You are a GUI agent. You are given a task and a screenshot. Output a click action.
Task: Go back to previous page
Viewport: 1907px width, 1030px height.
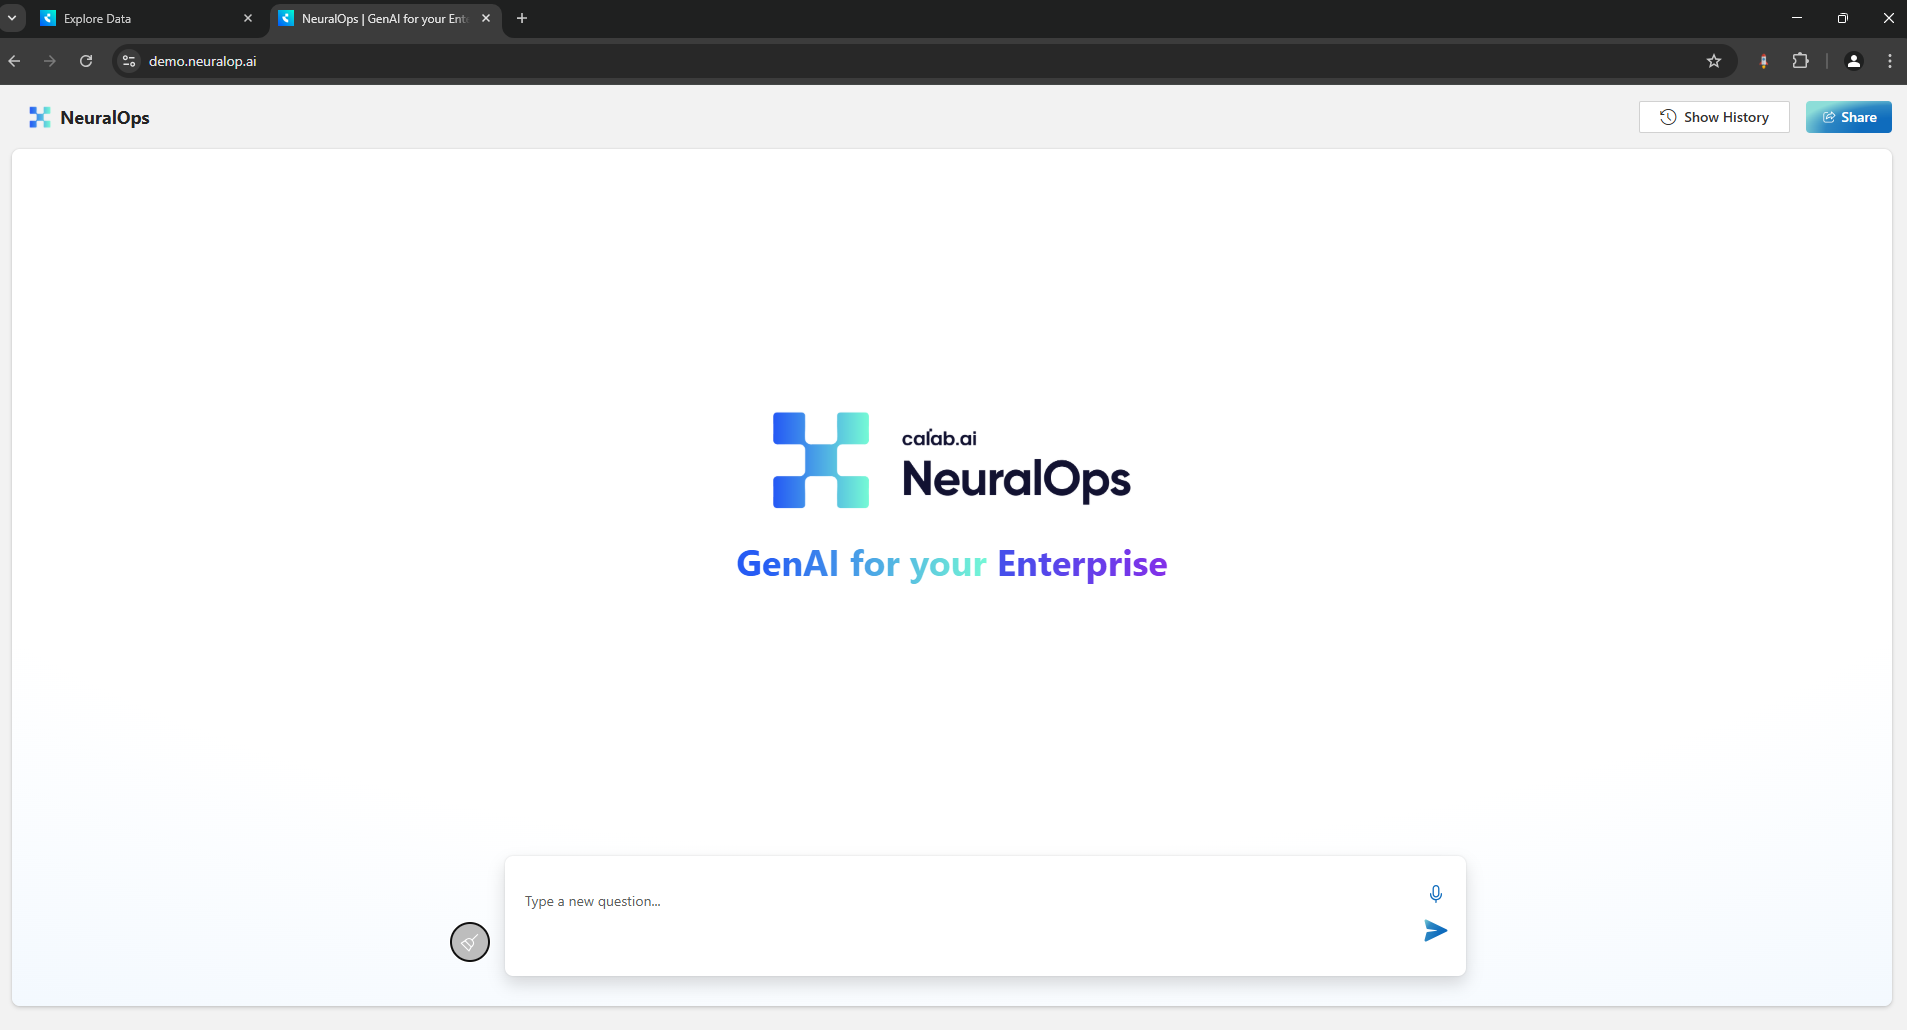(x=14, y=61)
